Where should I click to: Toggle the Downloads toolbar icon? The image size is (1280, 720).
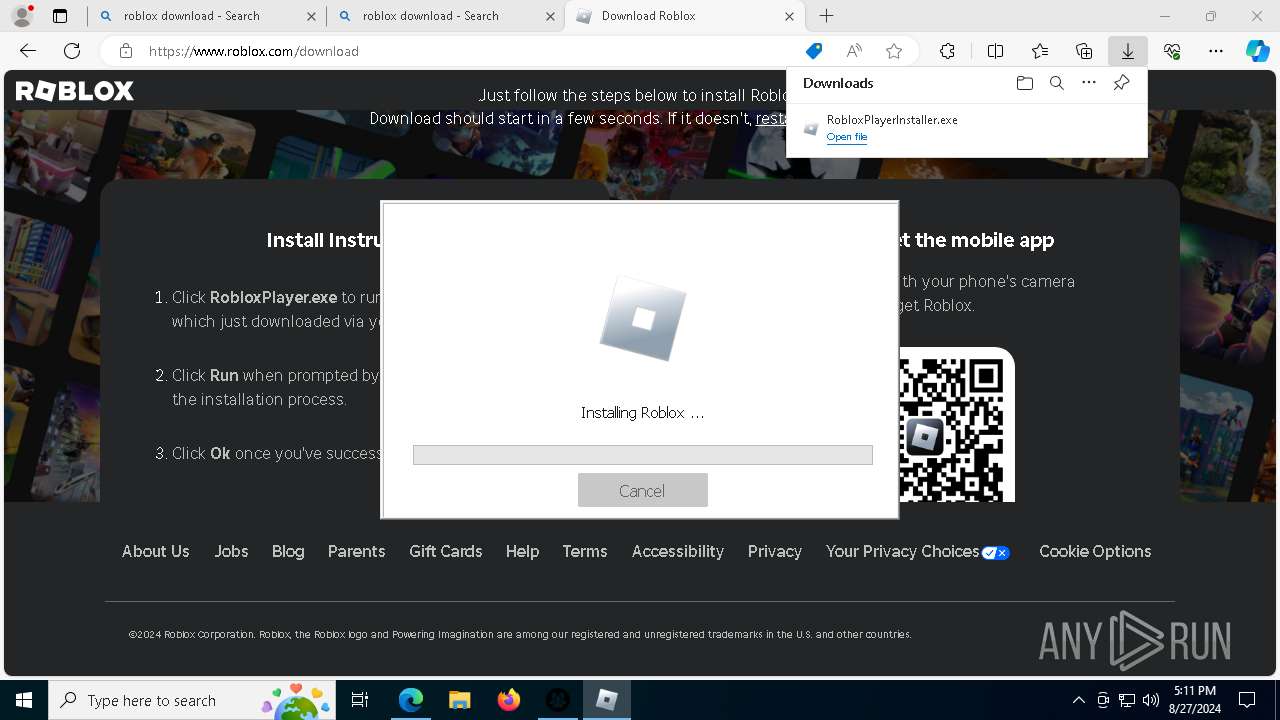pyautogui.click(x=1127, y=51)
